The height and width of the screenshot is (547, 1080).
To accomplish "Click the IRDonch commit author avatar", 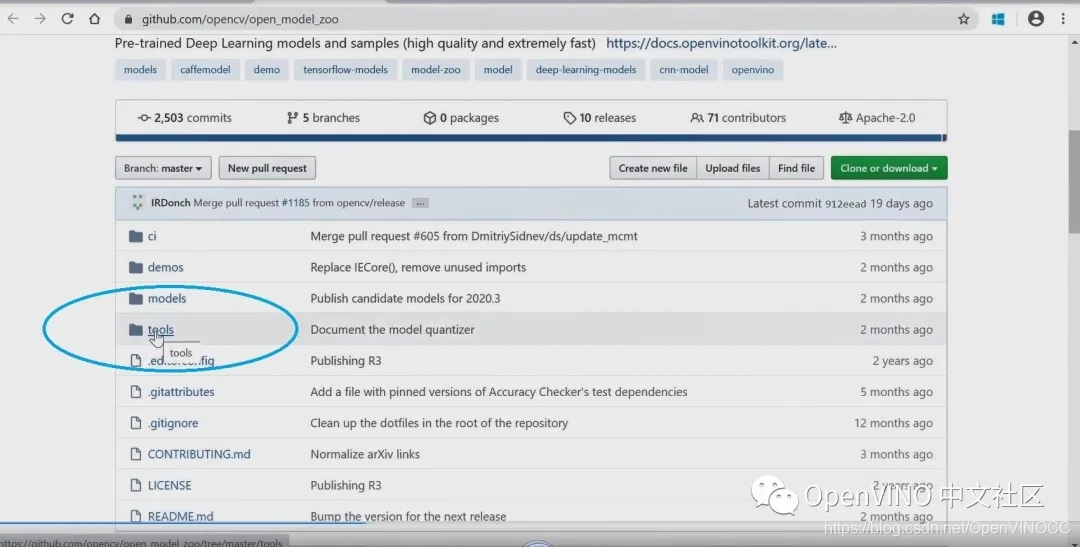I will coord(137,203).
